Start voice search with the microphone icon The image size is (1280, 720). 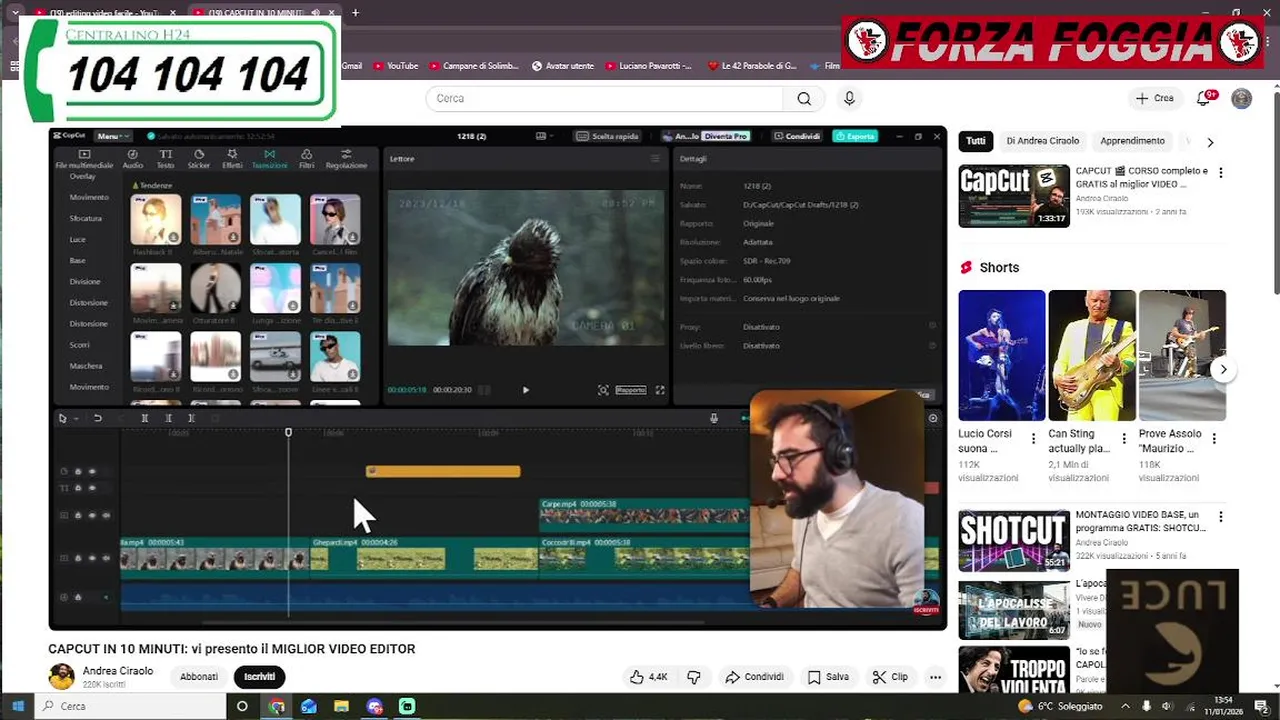(x=849, y=98)
